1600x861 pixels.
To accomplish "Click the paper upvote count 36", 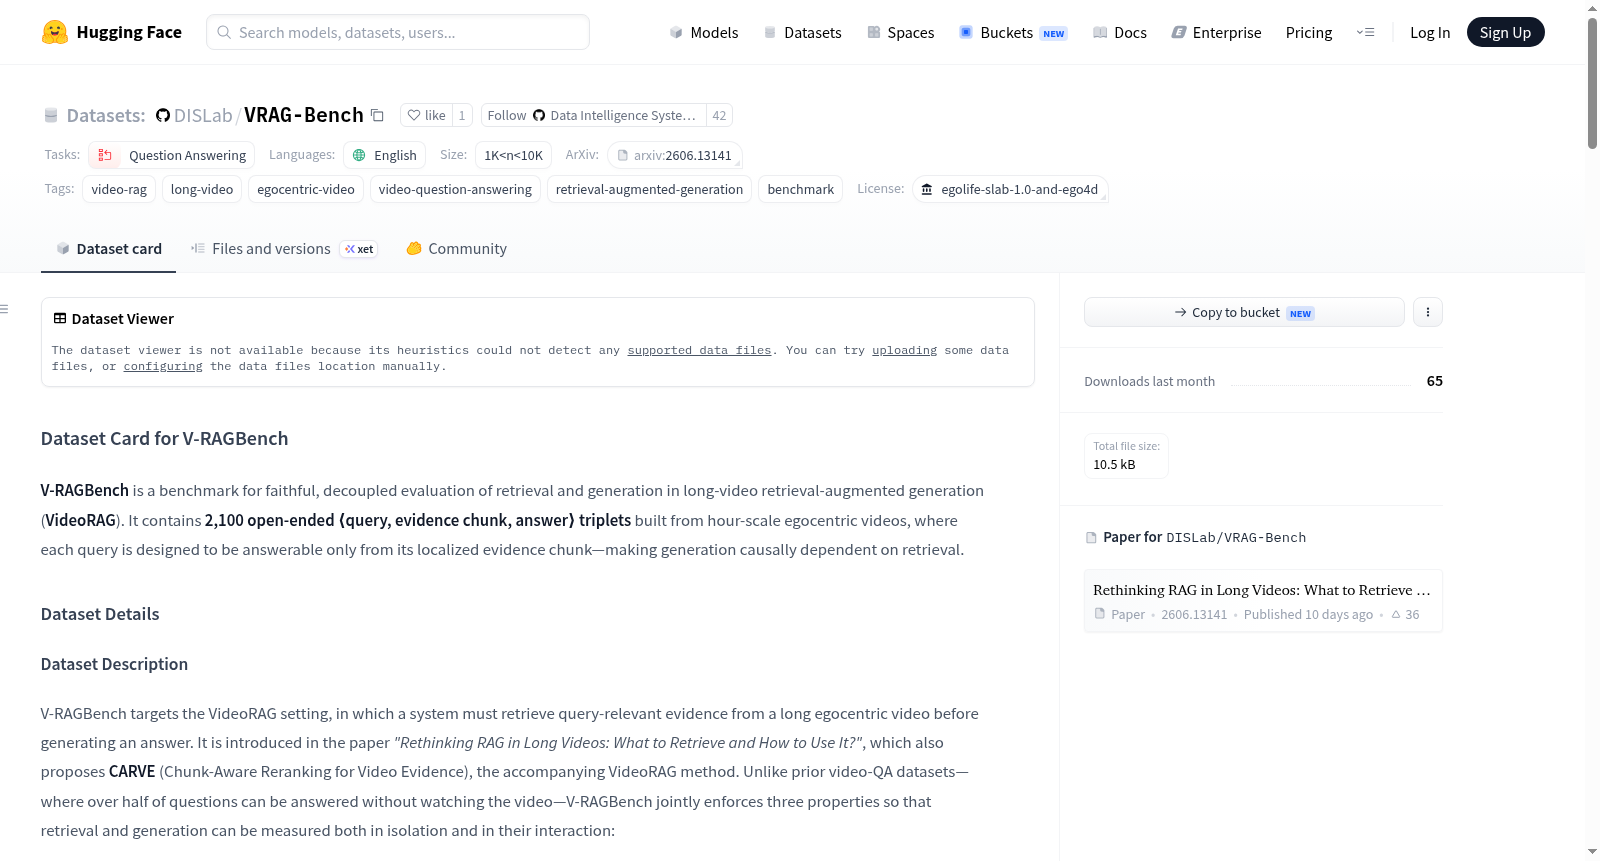I will [1405, 614].
